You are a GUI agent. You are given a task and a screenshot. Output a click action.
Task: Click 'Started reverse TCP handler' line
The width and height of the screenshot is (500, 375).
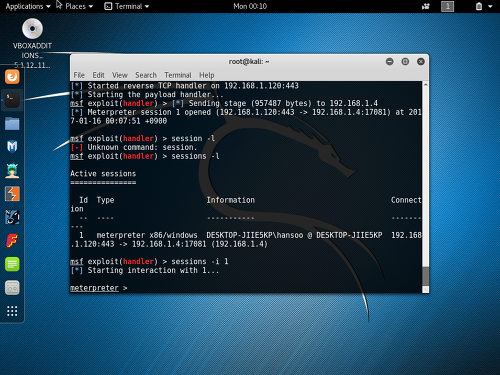pyautogui.click(x=184, y=86)
